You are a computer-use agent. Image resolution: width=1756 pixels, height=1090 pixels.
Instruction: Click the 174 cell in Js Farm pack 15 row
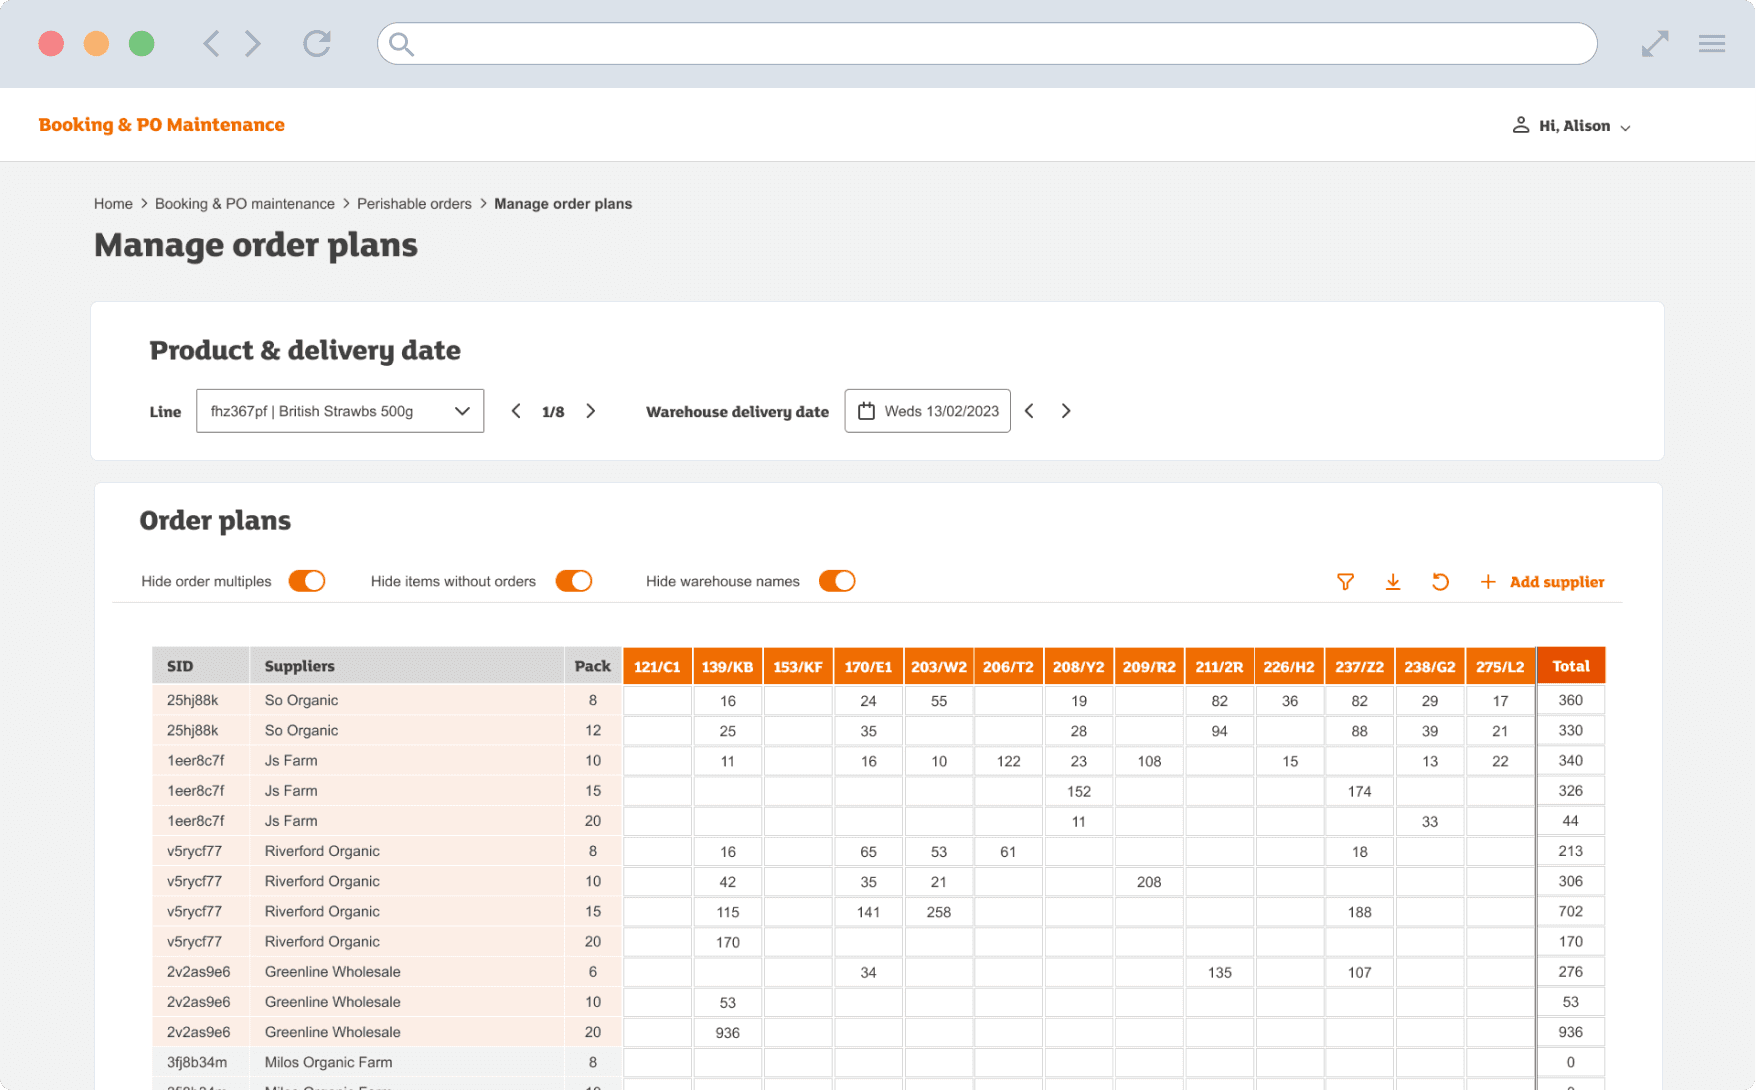pyautogui.click(x=1360, y=791)
